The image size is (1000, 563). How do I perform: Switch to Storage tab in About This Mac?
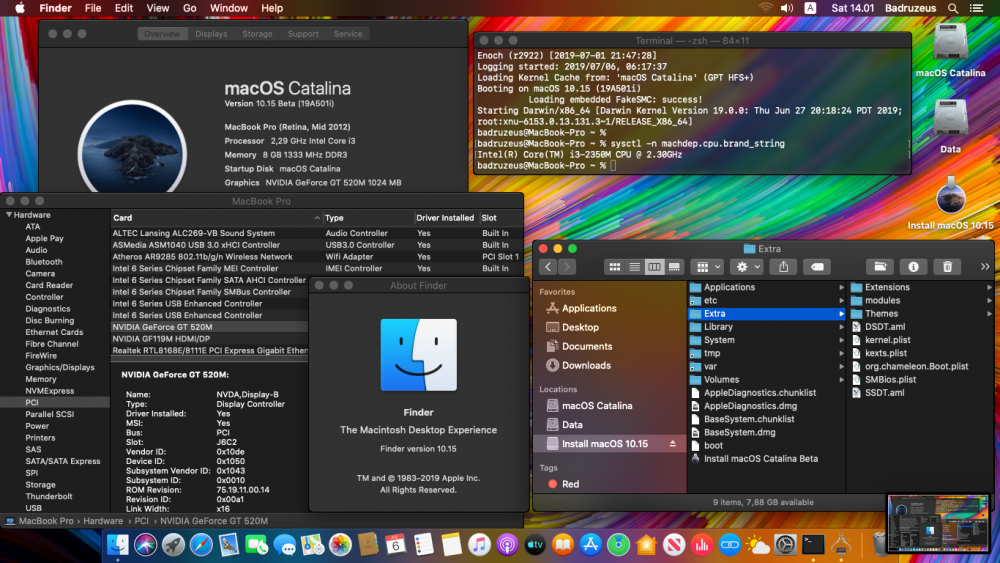[x=257, y=34]
